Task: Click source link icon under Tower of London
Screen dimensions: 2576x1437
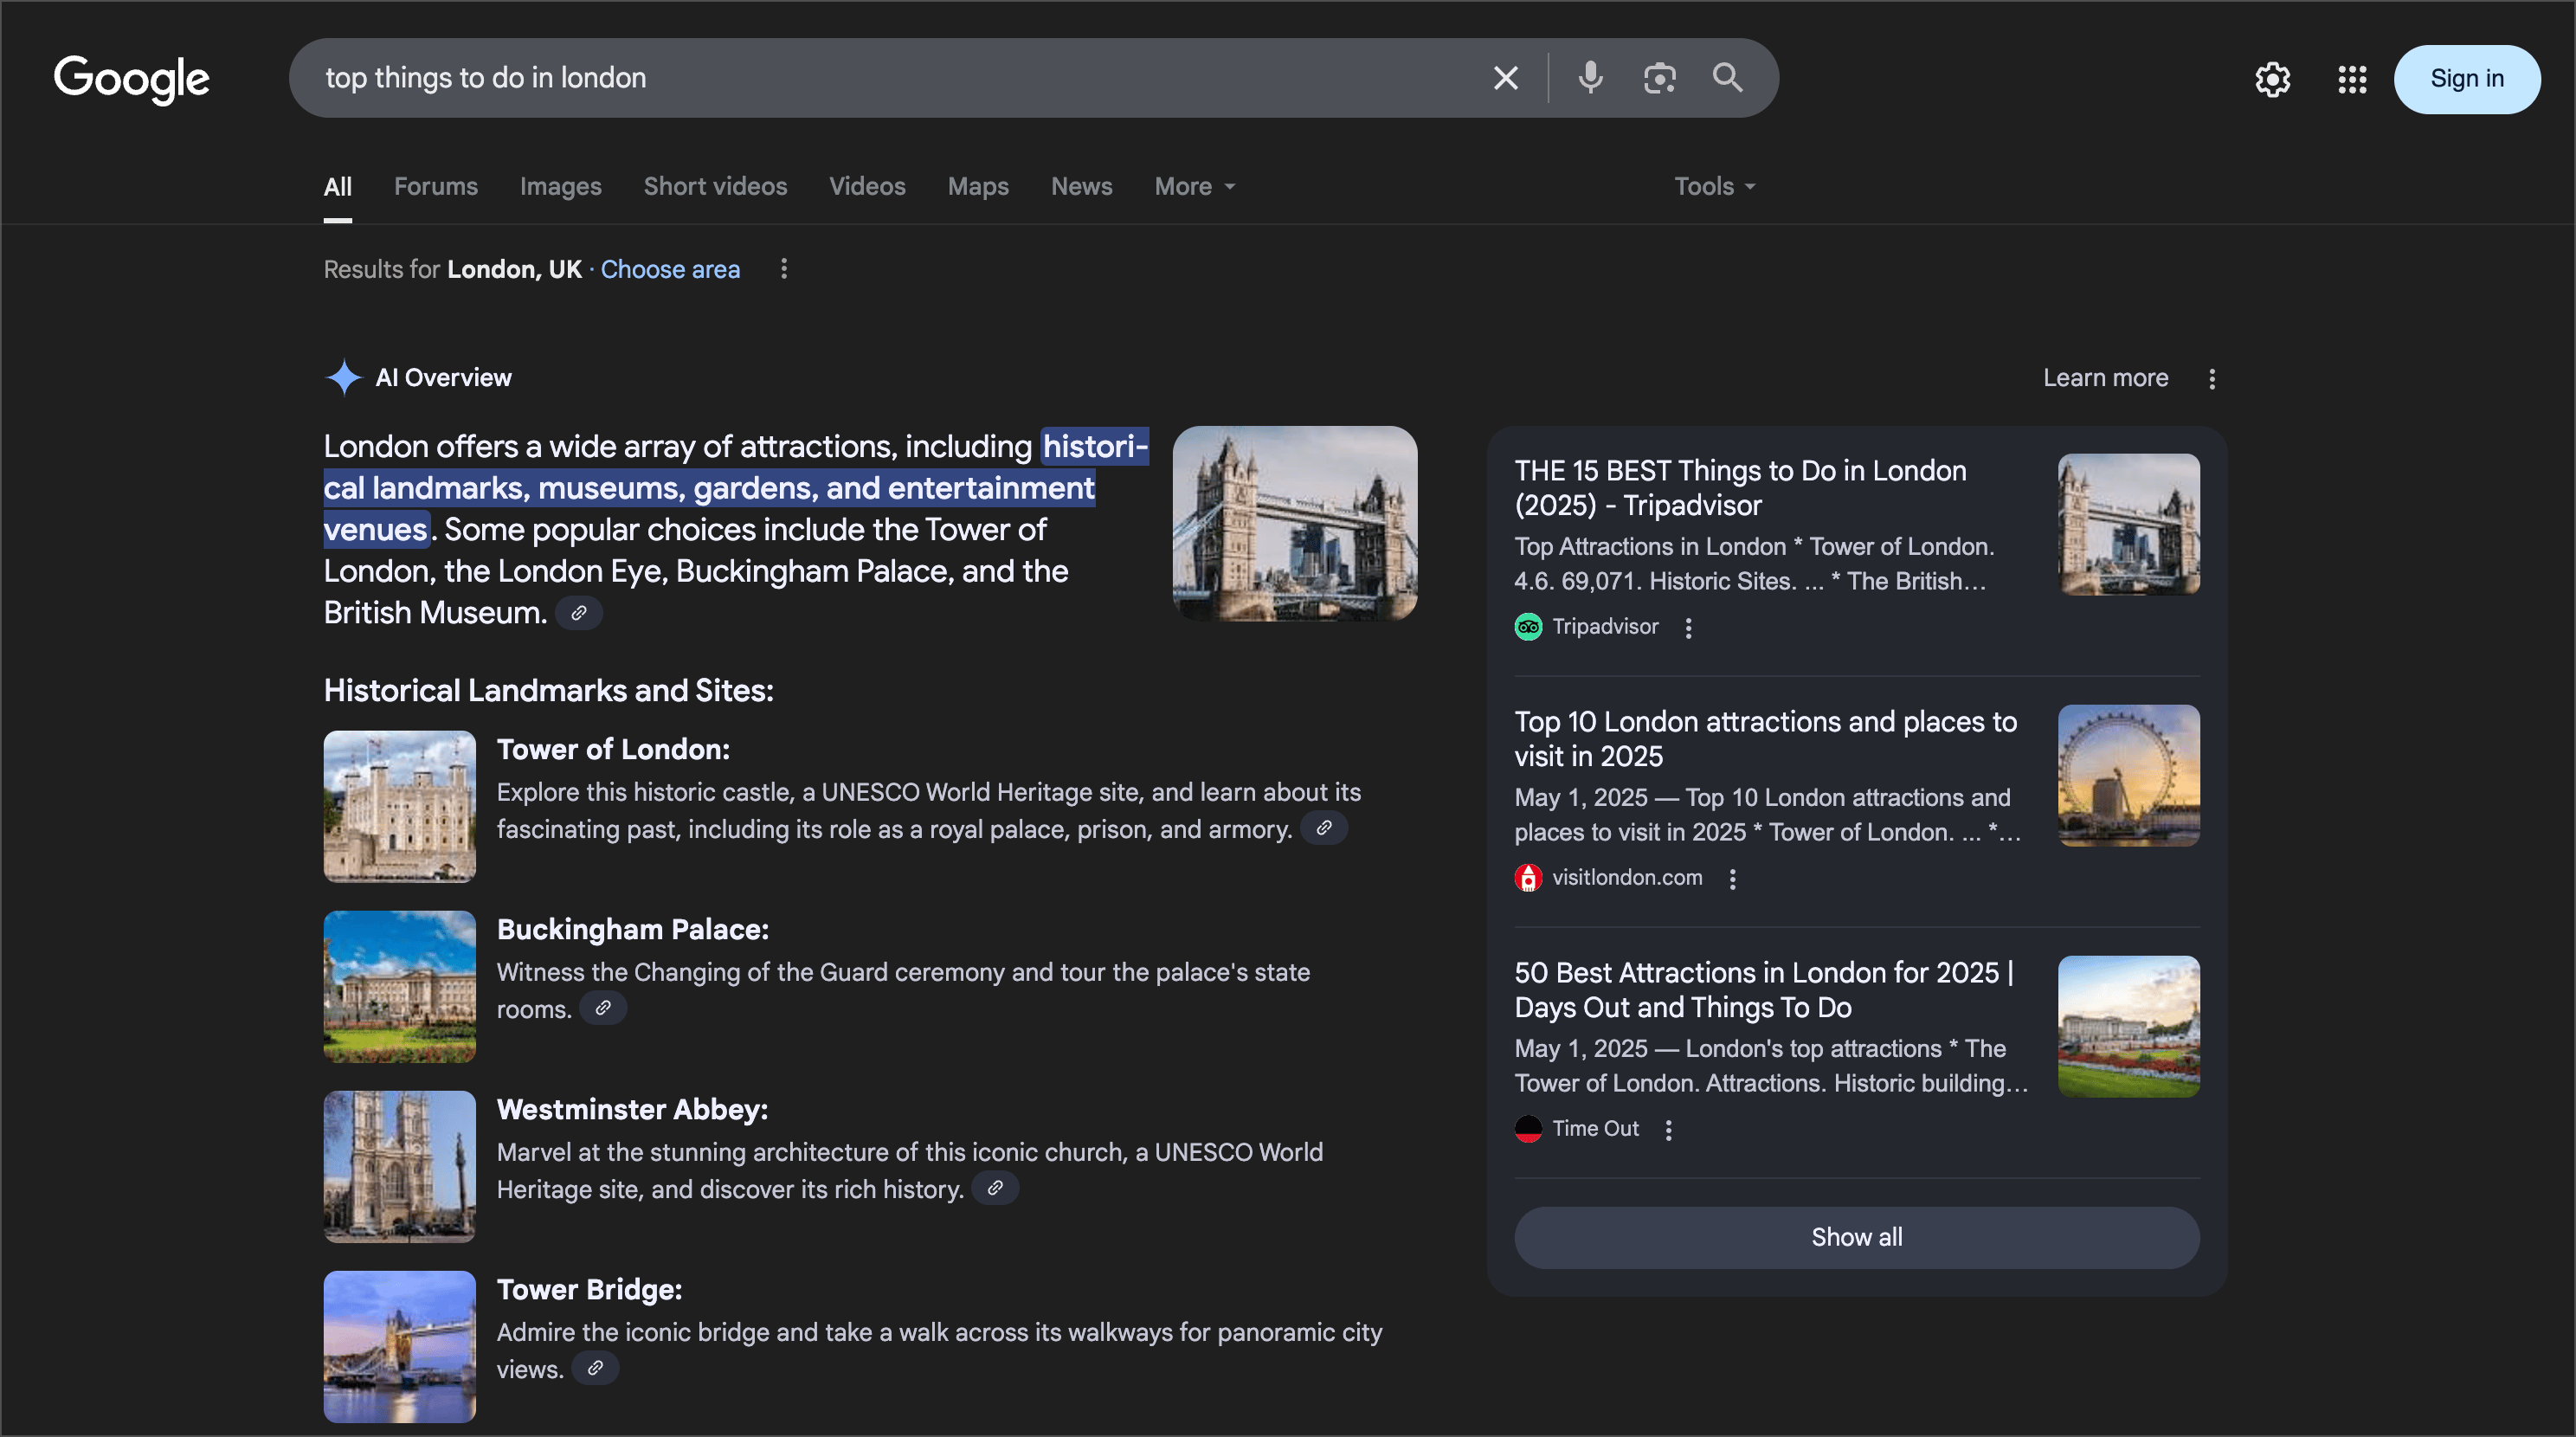Action: click(1323, 828)
